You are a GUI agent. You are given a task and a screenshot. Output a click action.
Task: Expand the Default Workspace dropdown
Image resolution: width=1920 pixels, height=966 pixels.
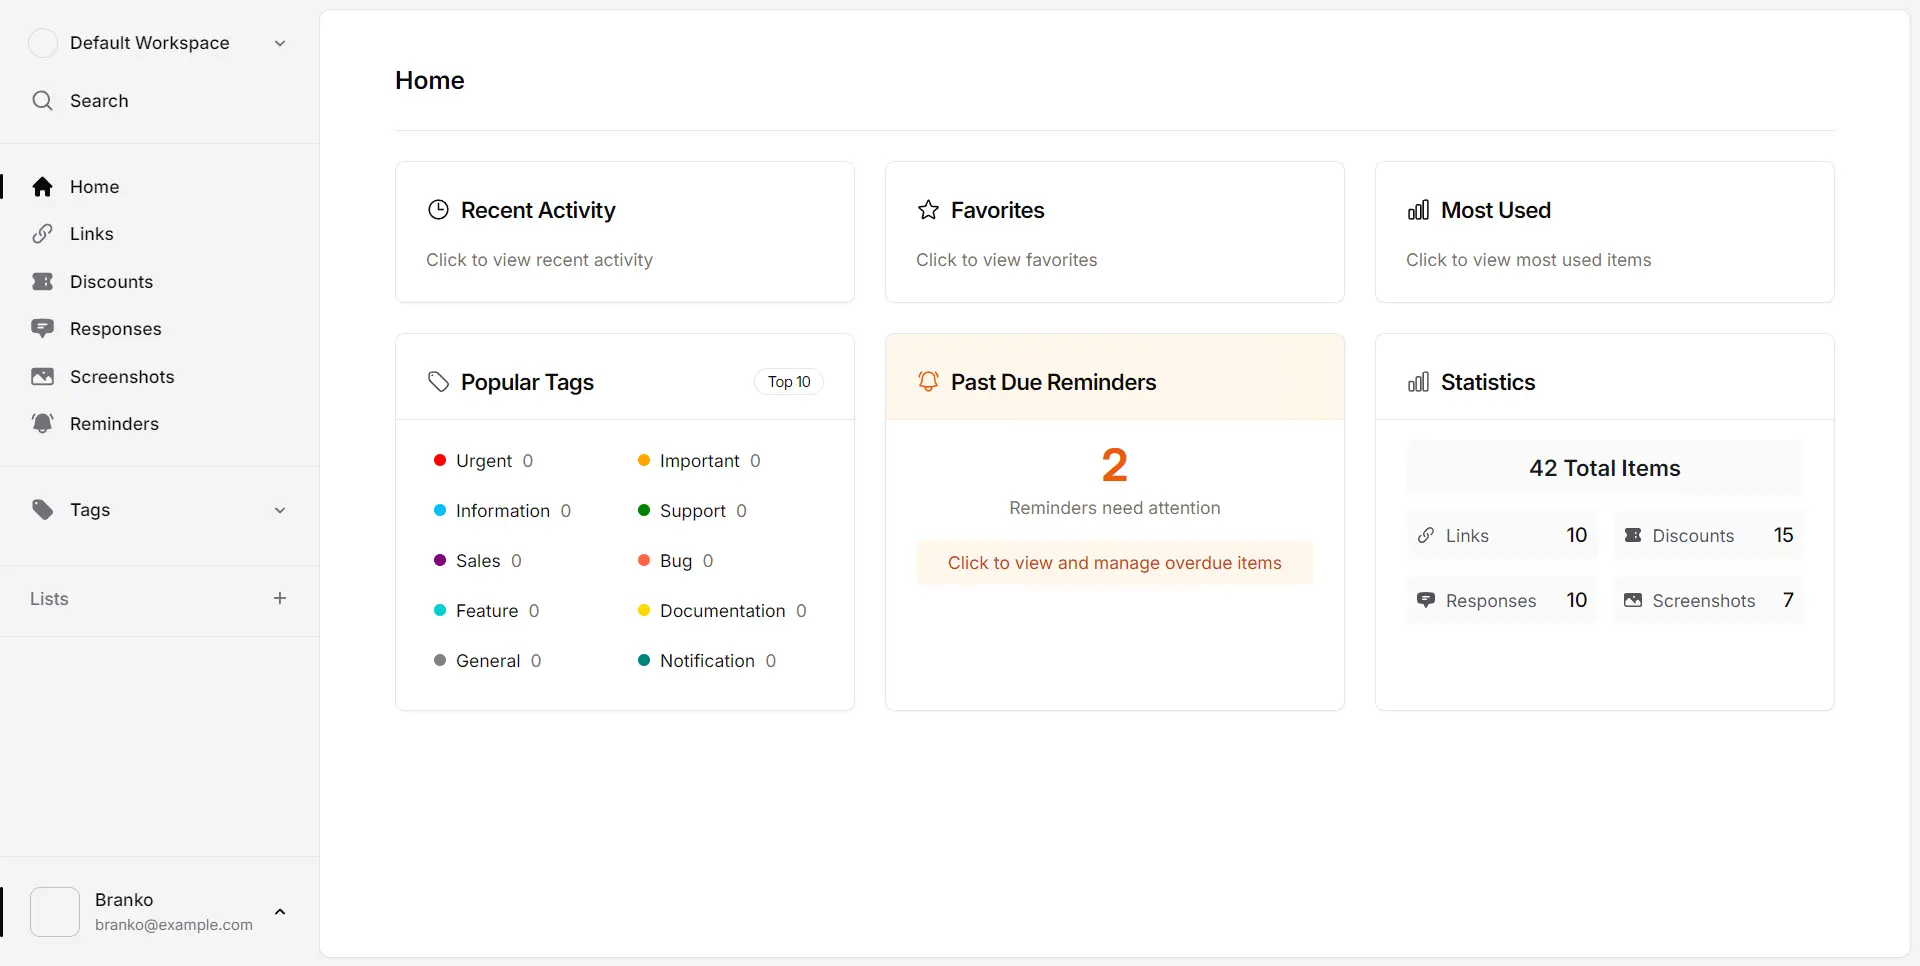[280, 43]
